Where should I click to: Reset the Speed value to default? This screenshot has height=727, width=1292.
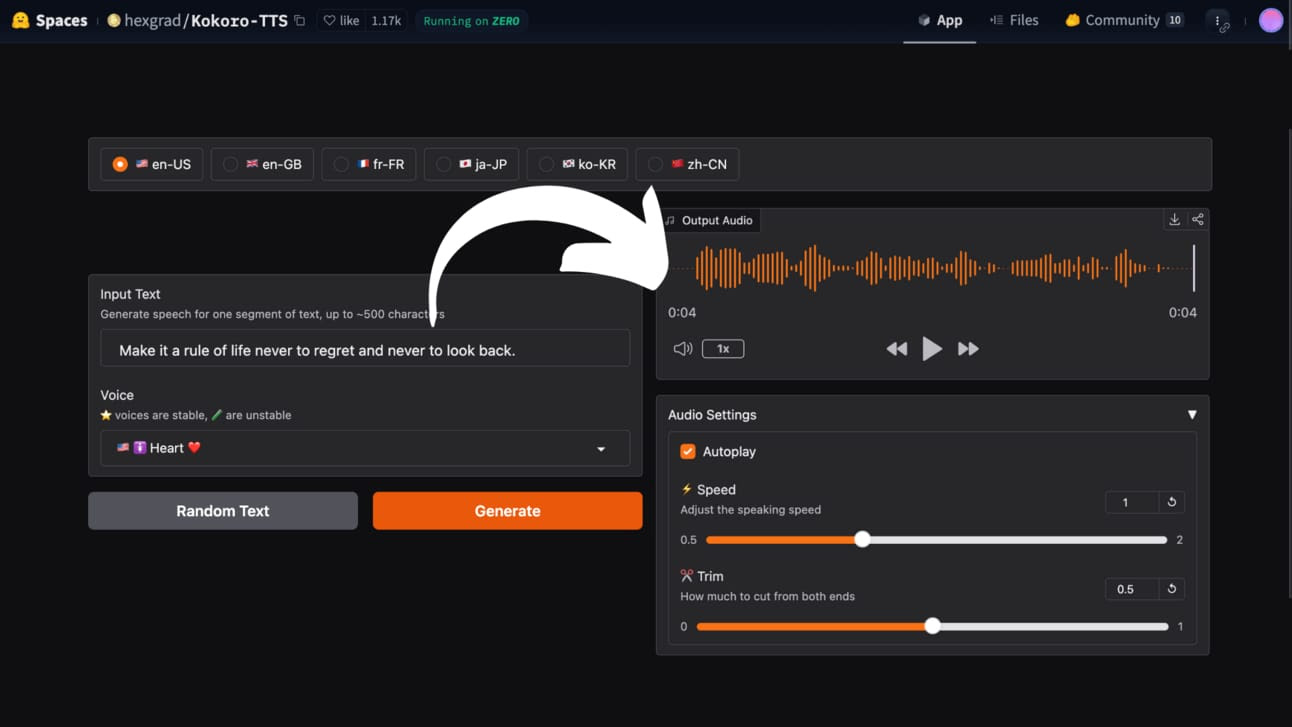1172,502
